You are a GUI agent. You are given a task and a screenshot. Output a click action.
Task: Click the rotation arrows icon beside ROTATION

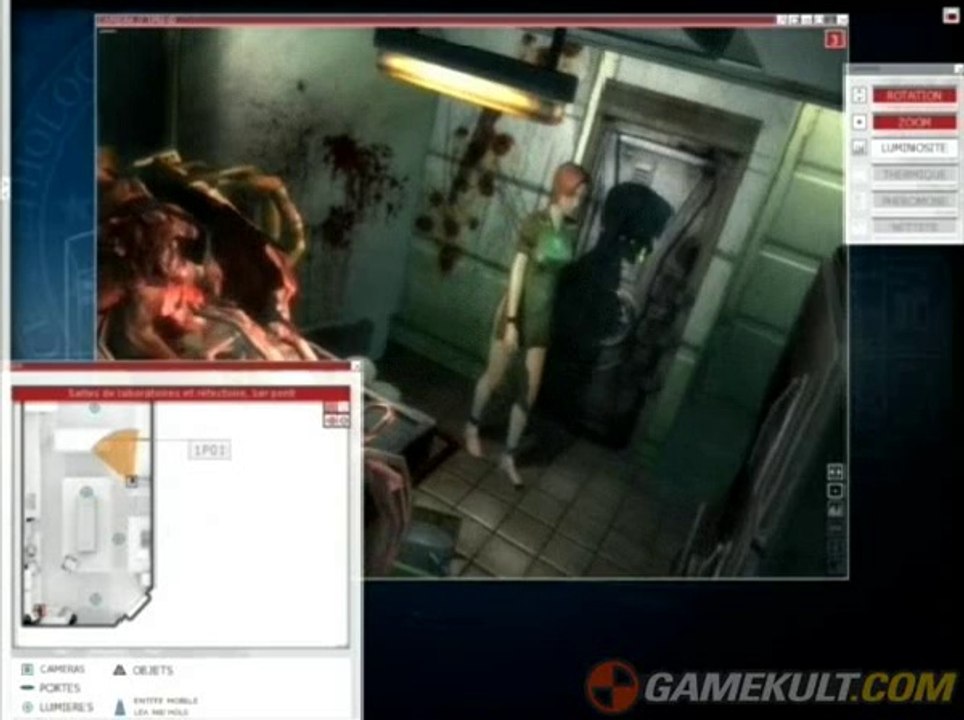[x=859, y=95]
